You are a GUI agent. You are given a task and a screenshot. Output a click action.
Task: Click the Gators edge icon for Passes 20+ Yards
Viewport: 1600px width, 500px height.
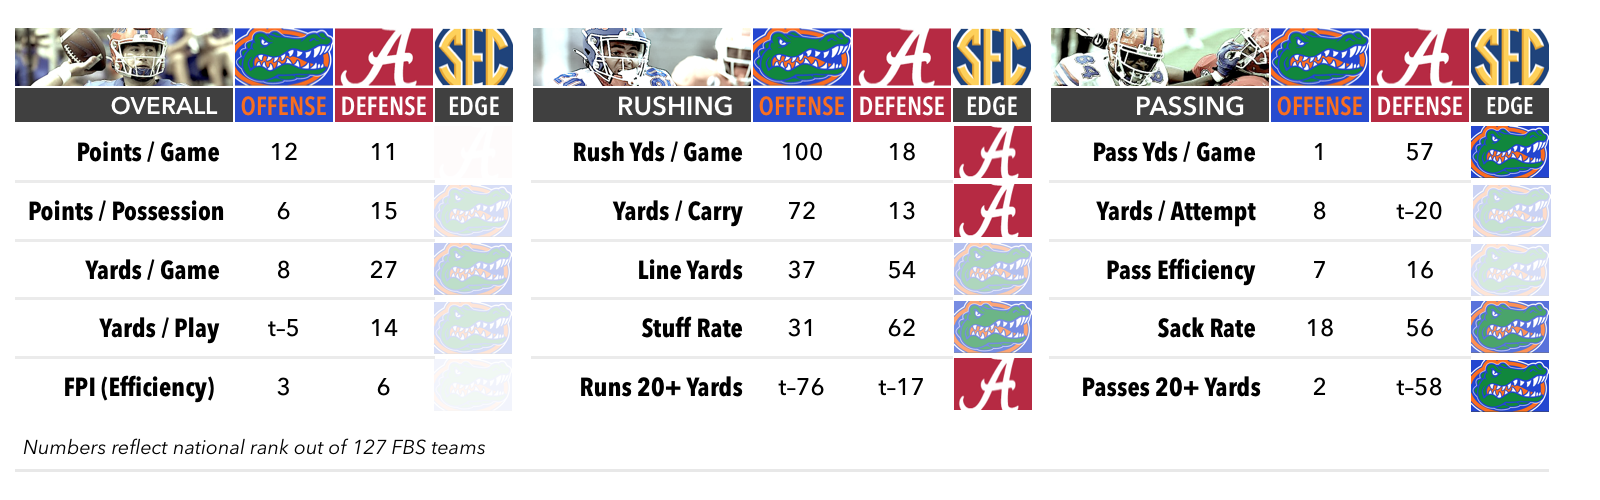tap(1510, 386)
